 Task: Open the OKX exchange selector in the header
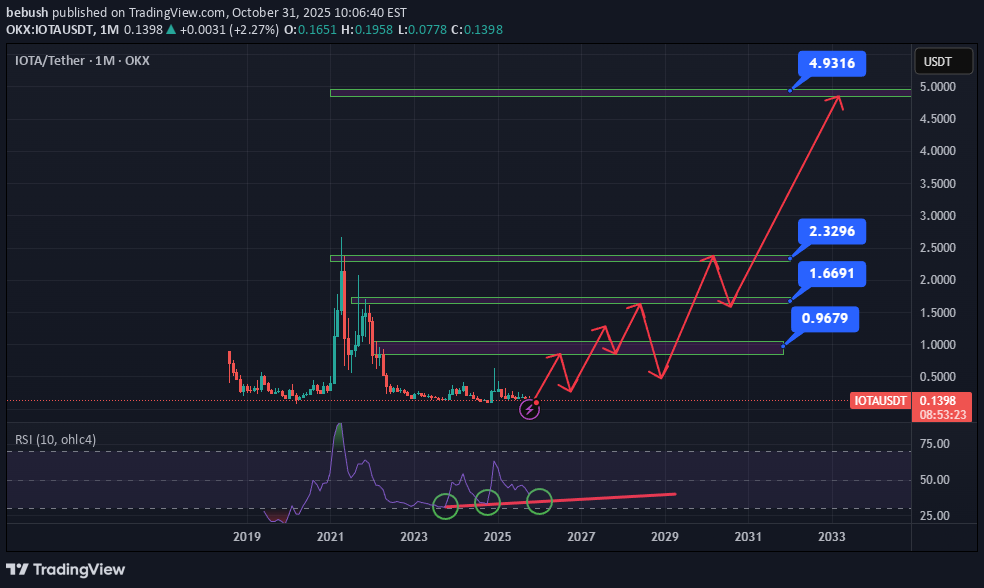pos(137,60)
